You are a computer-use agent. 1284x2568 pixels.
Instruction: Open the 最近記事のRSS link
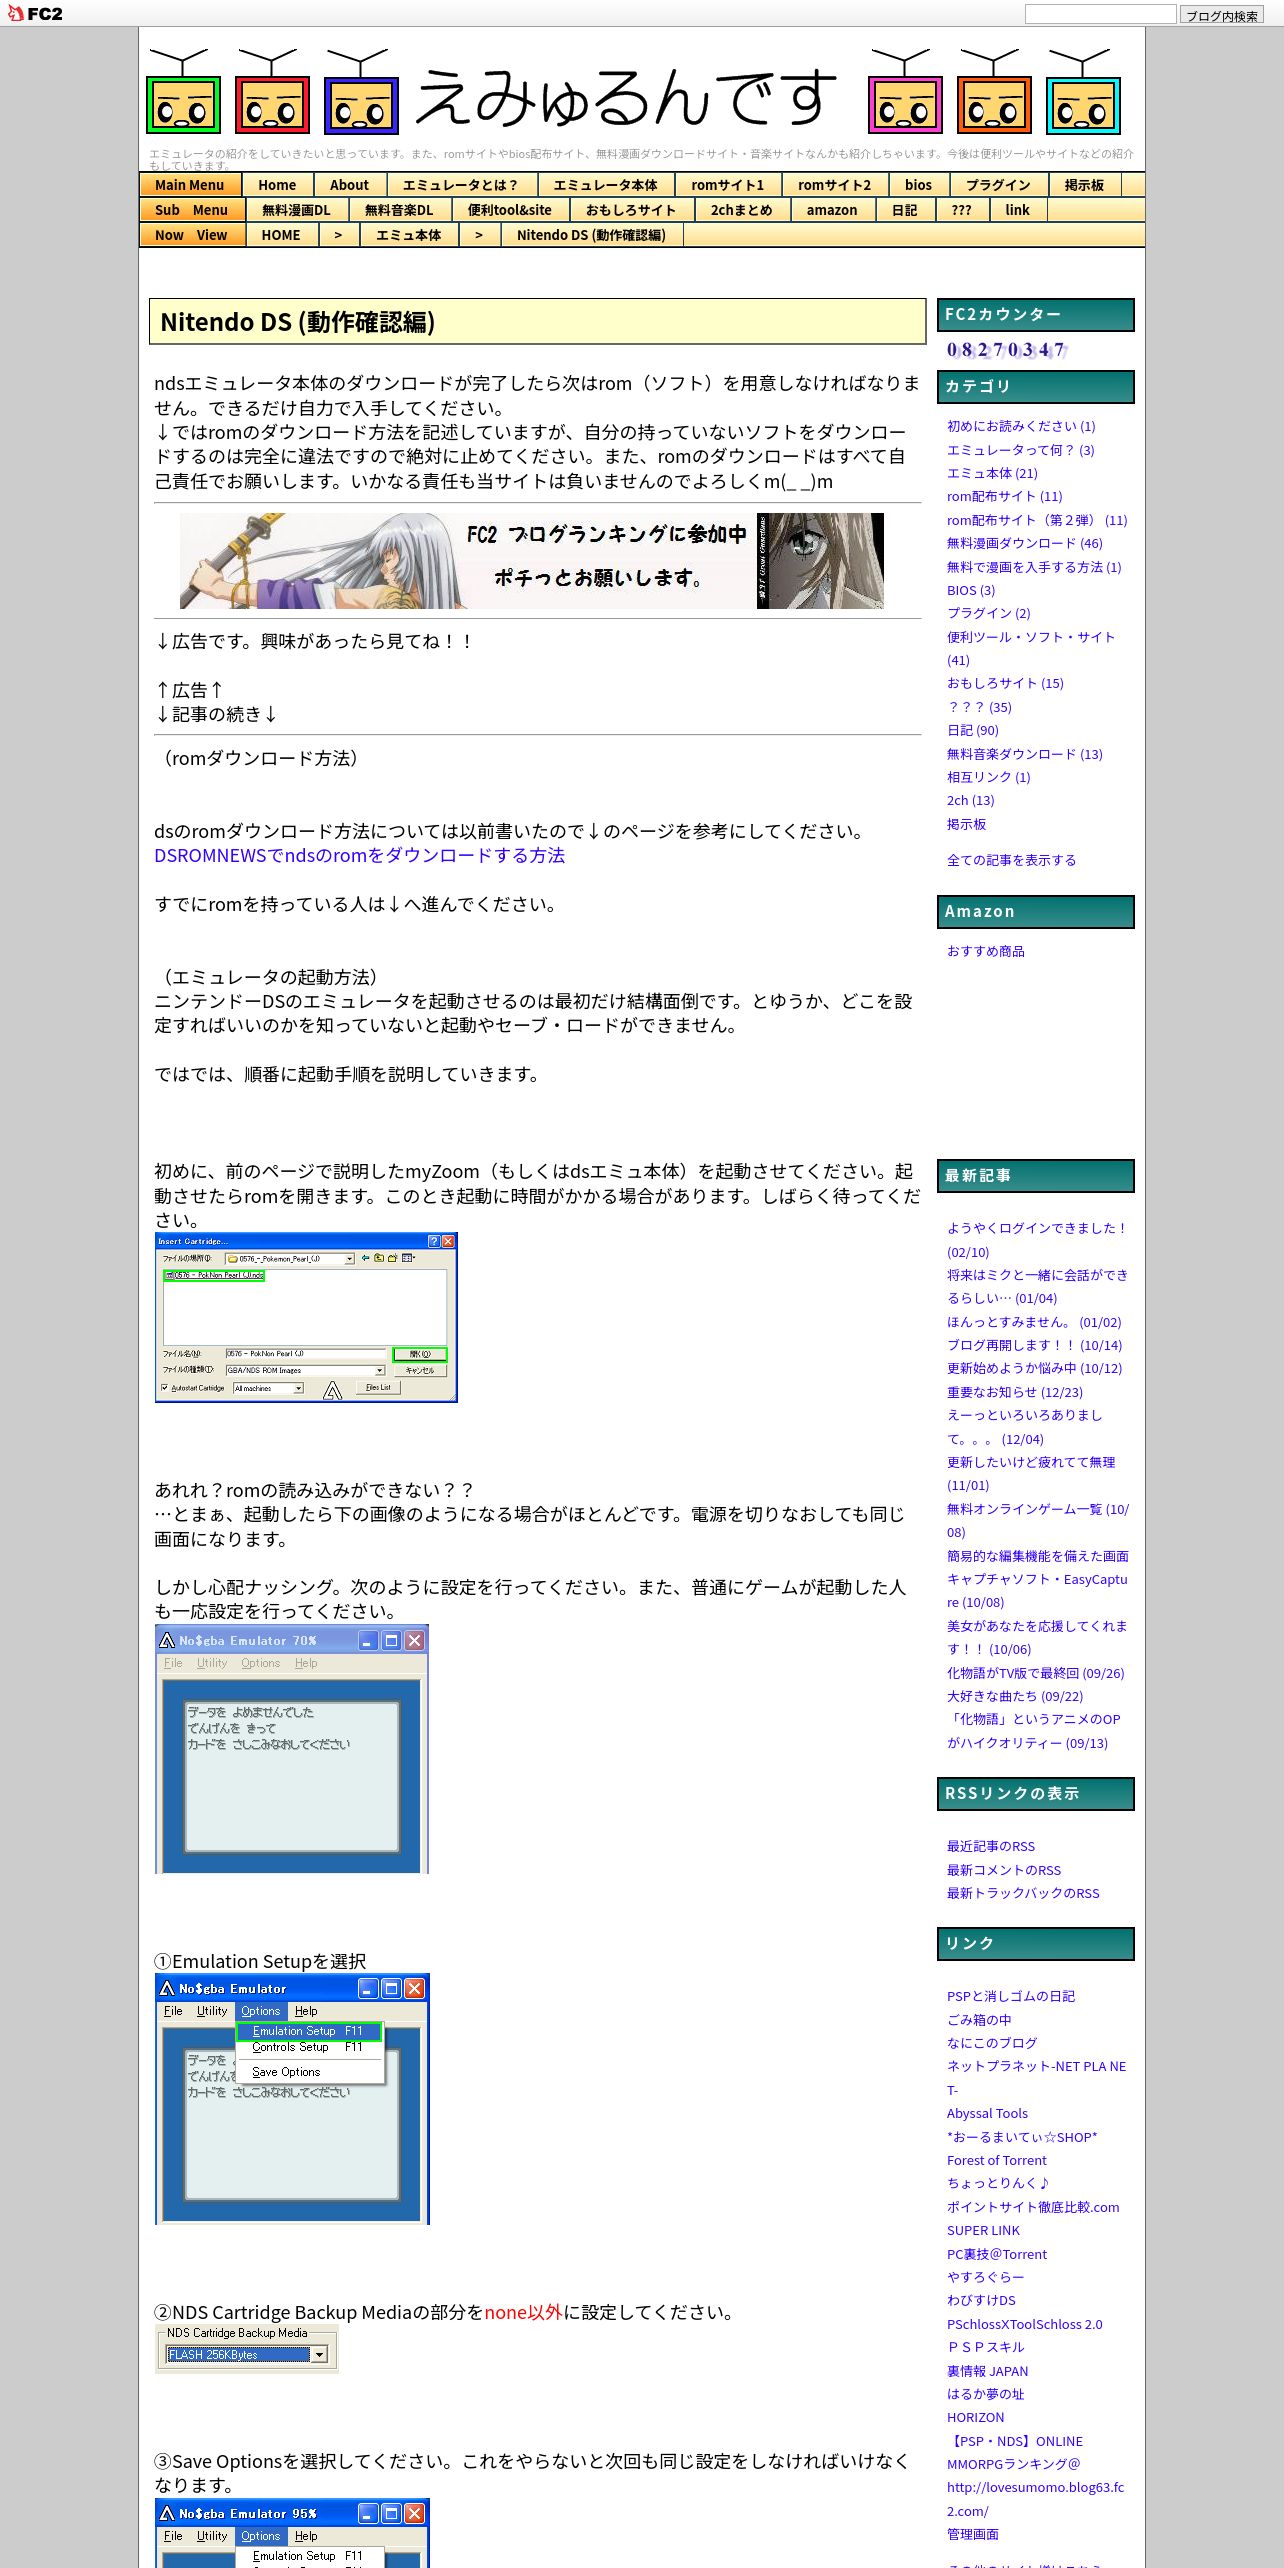click(x=991, y=1846)
